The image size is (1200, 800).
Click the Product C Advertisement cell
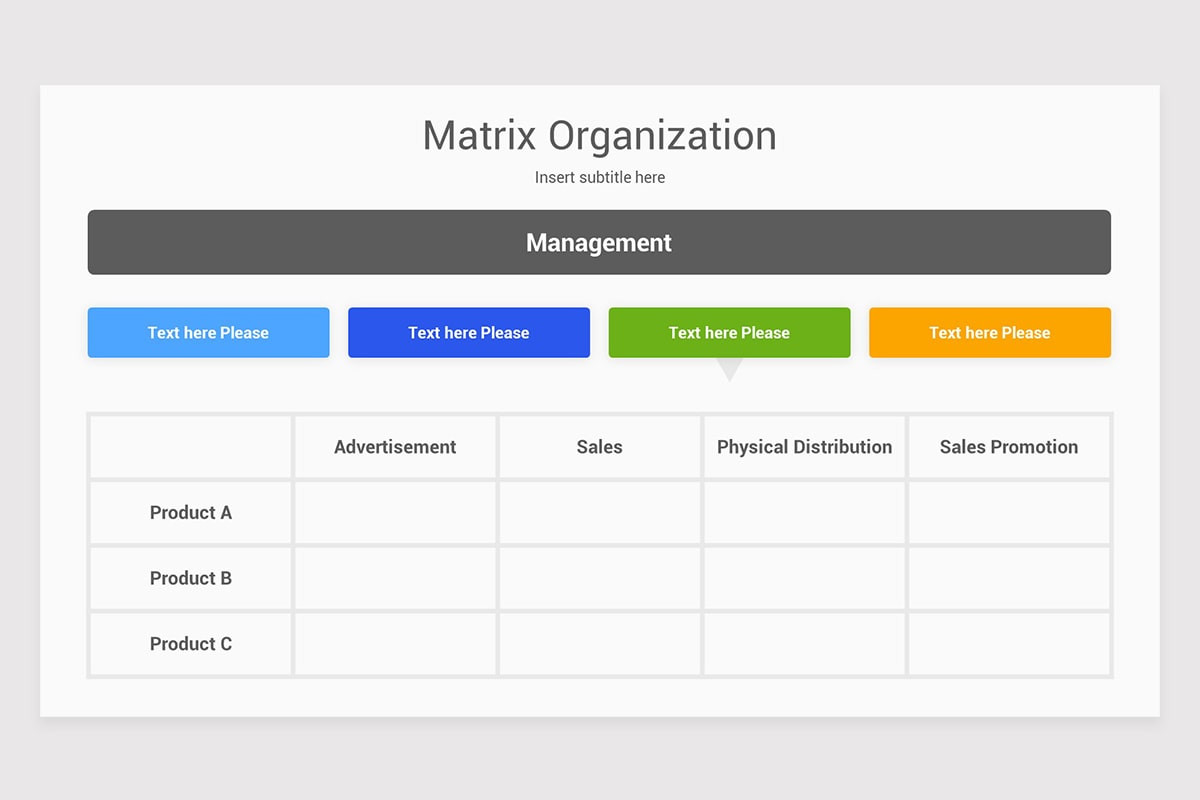coord(395,644)
